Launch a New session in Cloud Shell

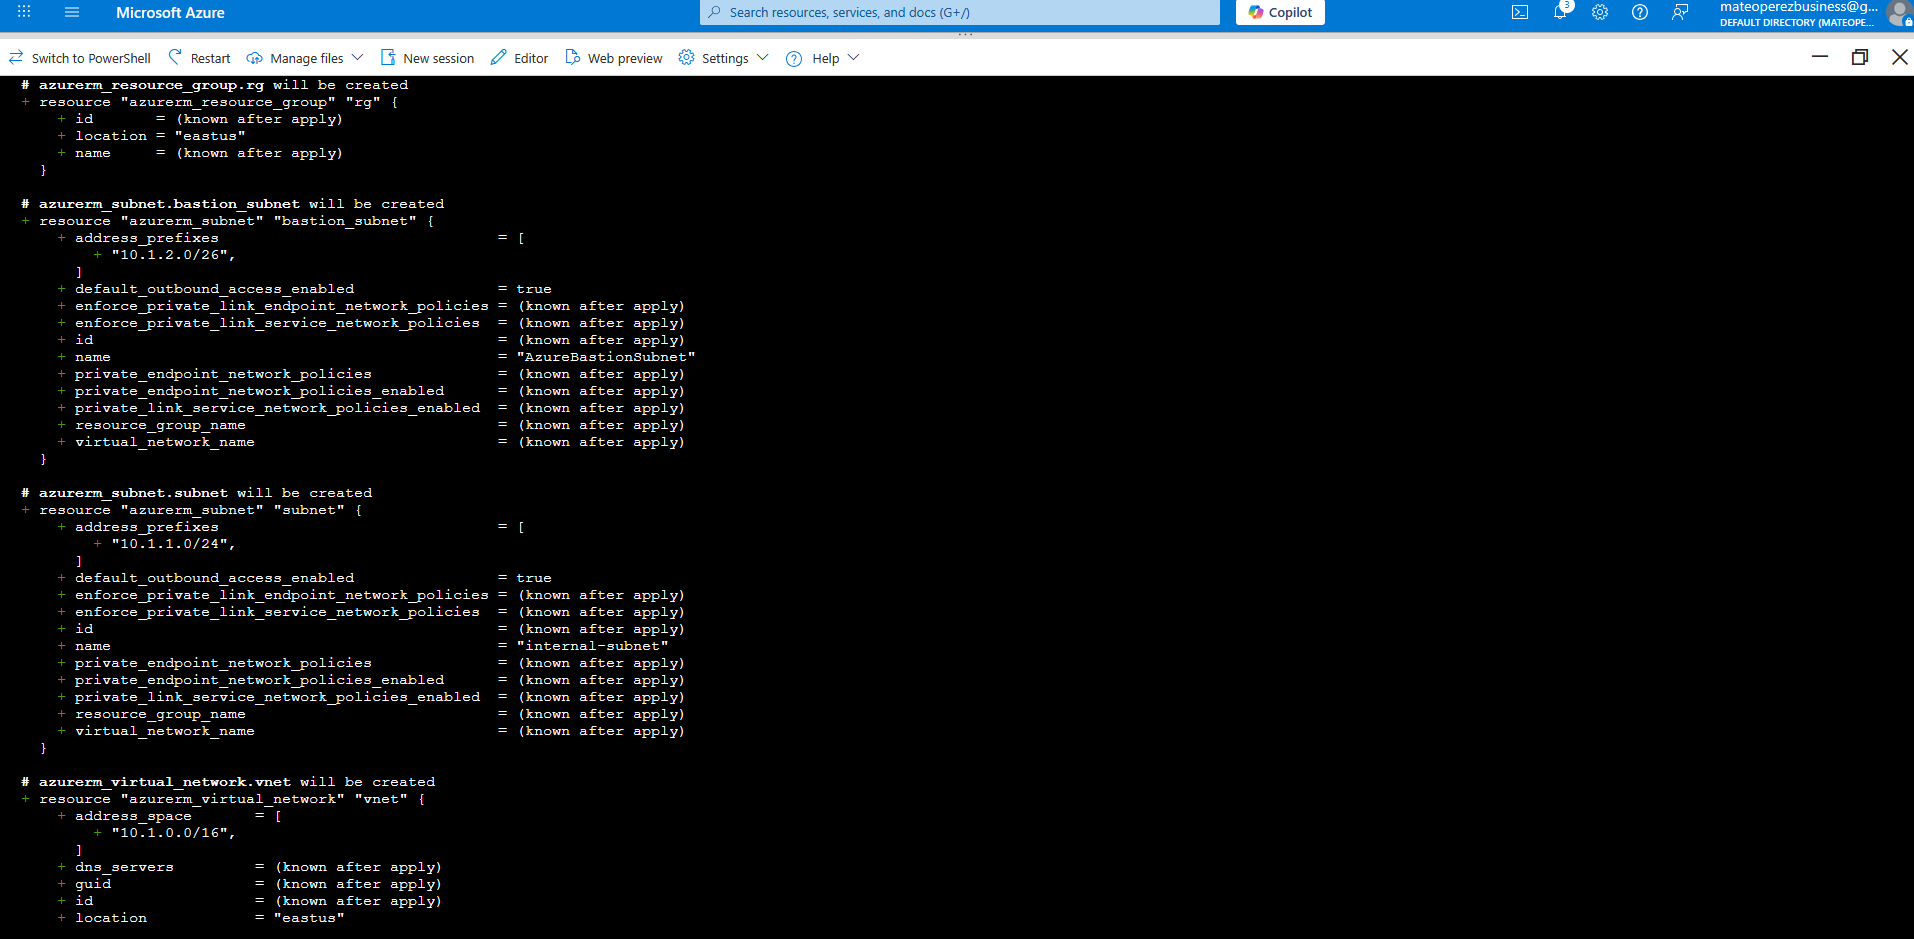pyautogui.click(x=427, y=57)
